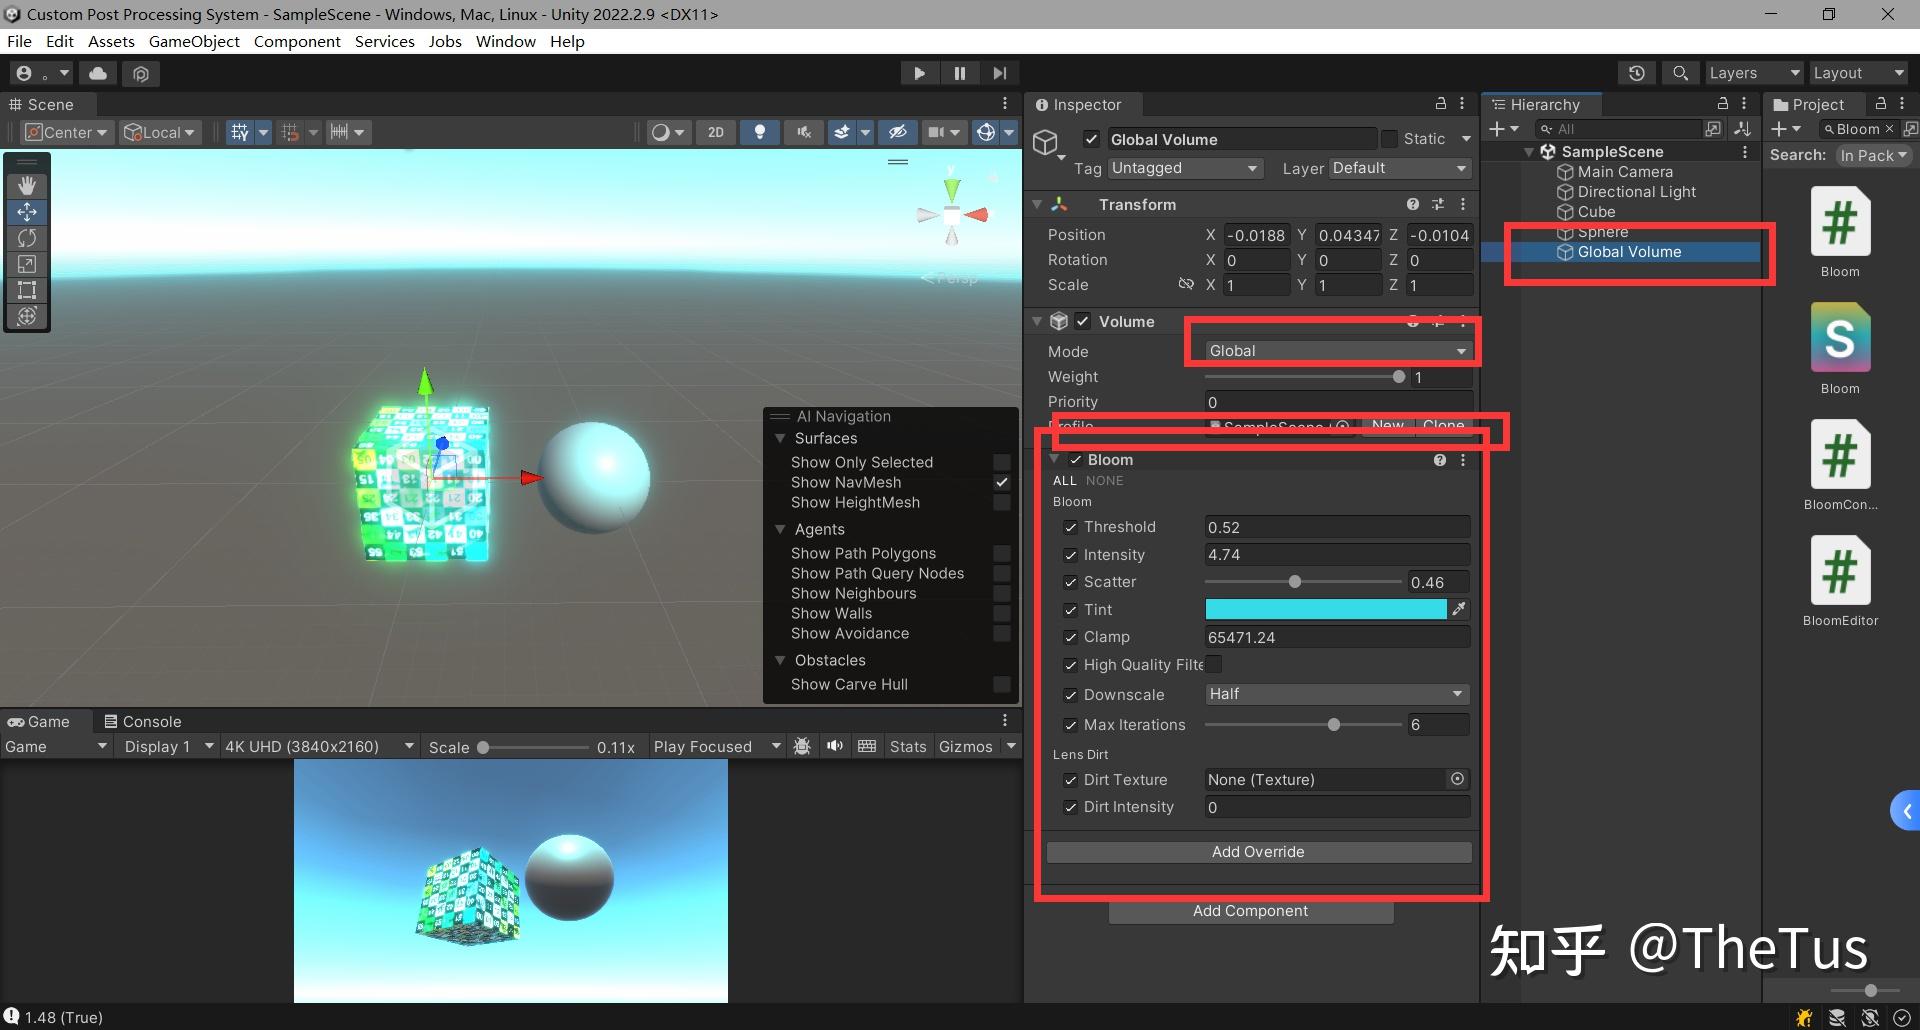Image resolution: width=1920 pixels, height=1030 pixels.
Task: Select the Move tool
Action: click(x=27, y=211)
